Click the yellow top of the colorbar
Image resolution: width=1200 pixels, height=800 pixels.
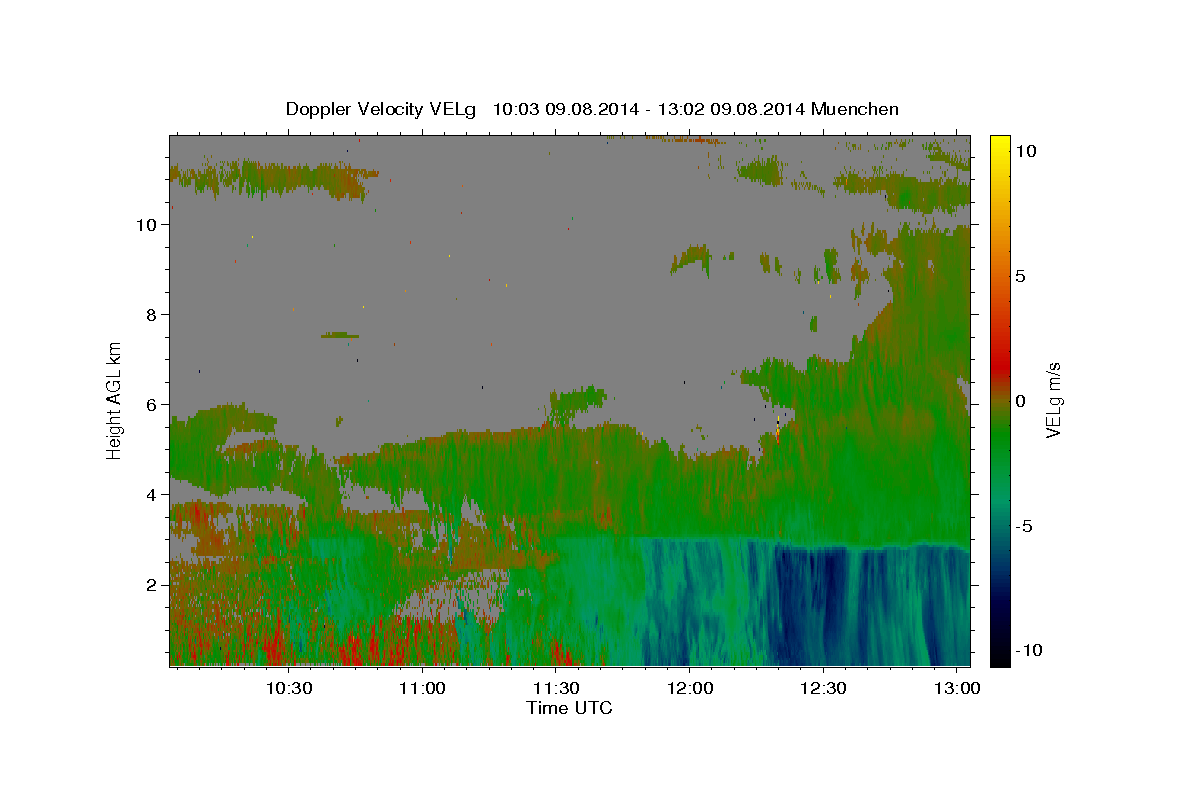click(x=999, y=145)
